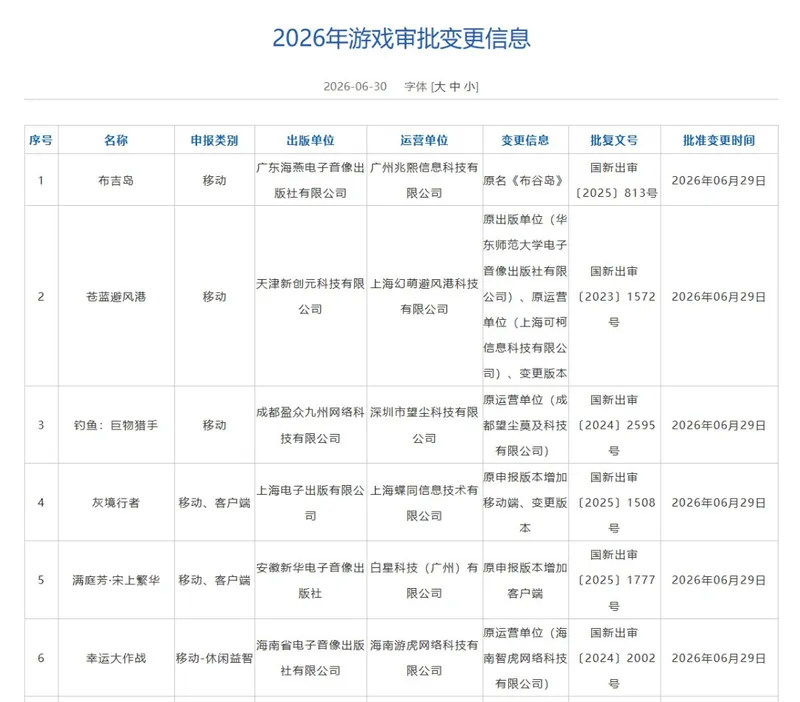
Task: Click the 批准变更时间 column header
Action: 719,140
